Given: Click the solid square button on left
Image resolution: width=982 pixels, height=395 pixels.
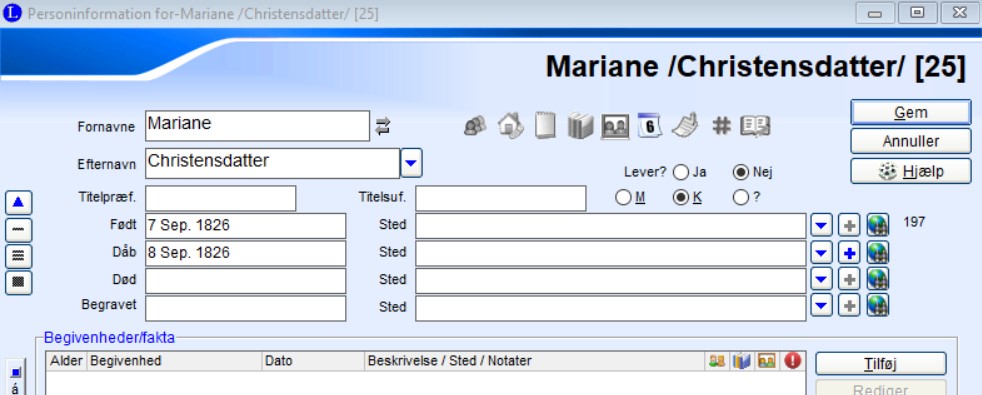Looking at the screenshot, I should (x=18, y=282).
